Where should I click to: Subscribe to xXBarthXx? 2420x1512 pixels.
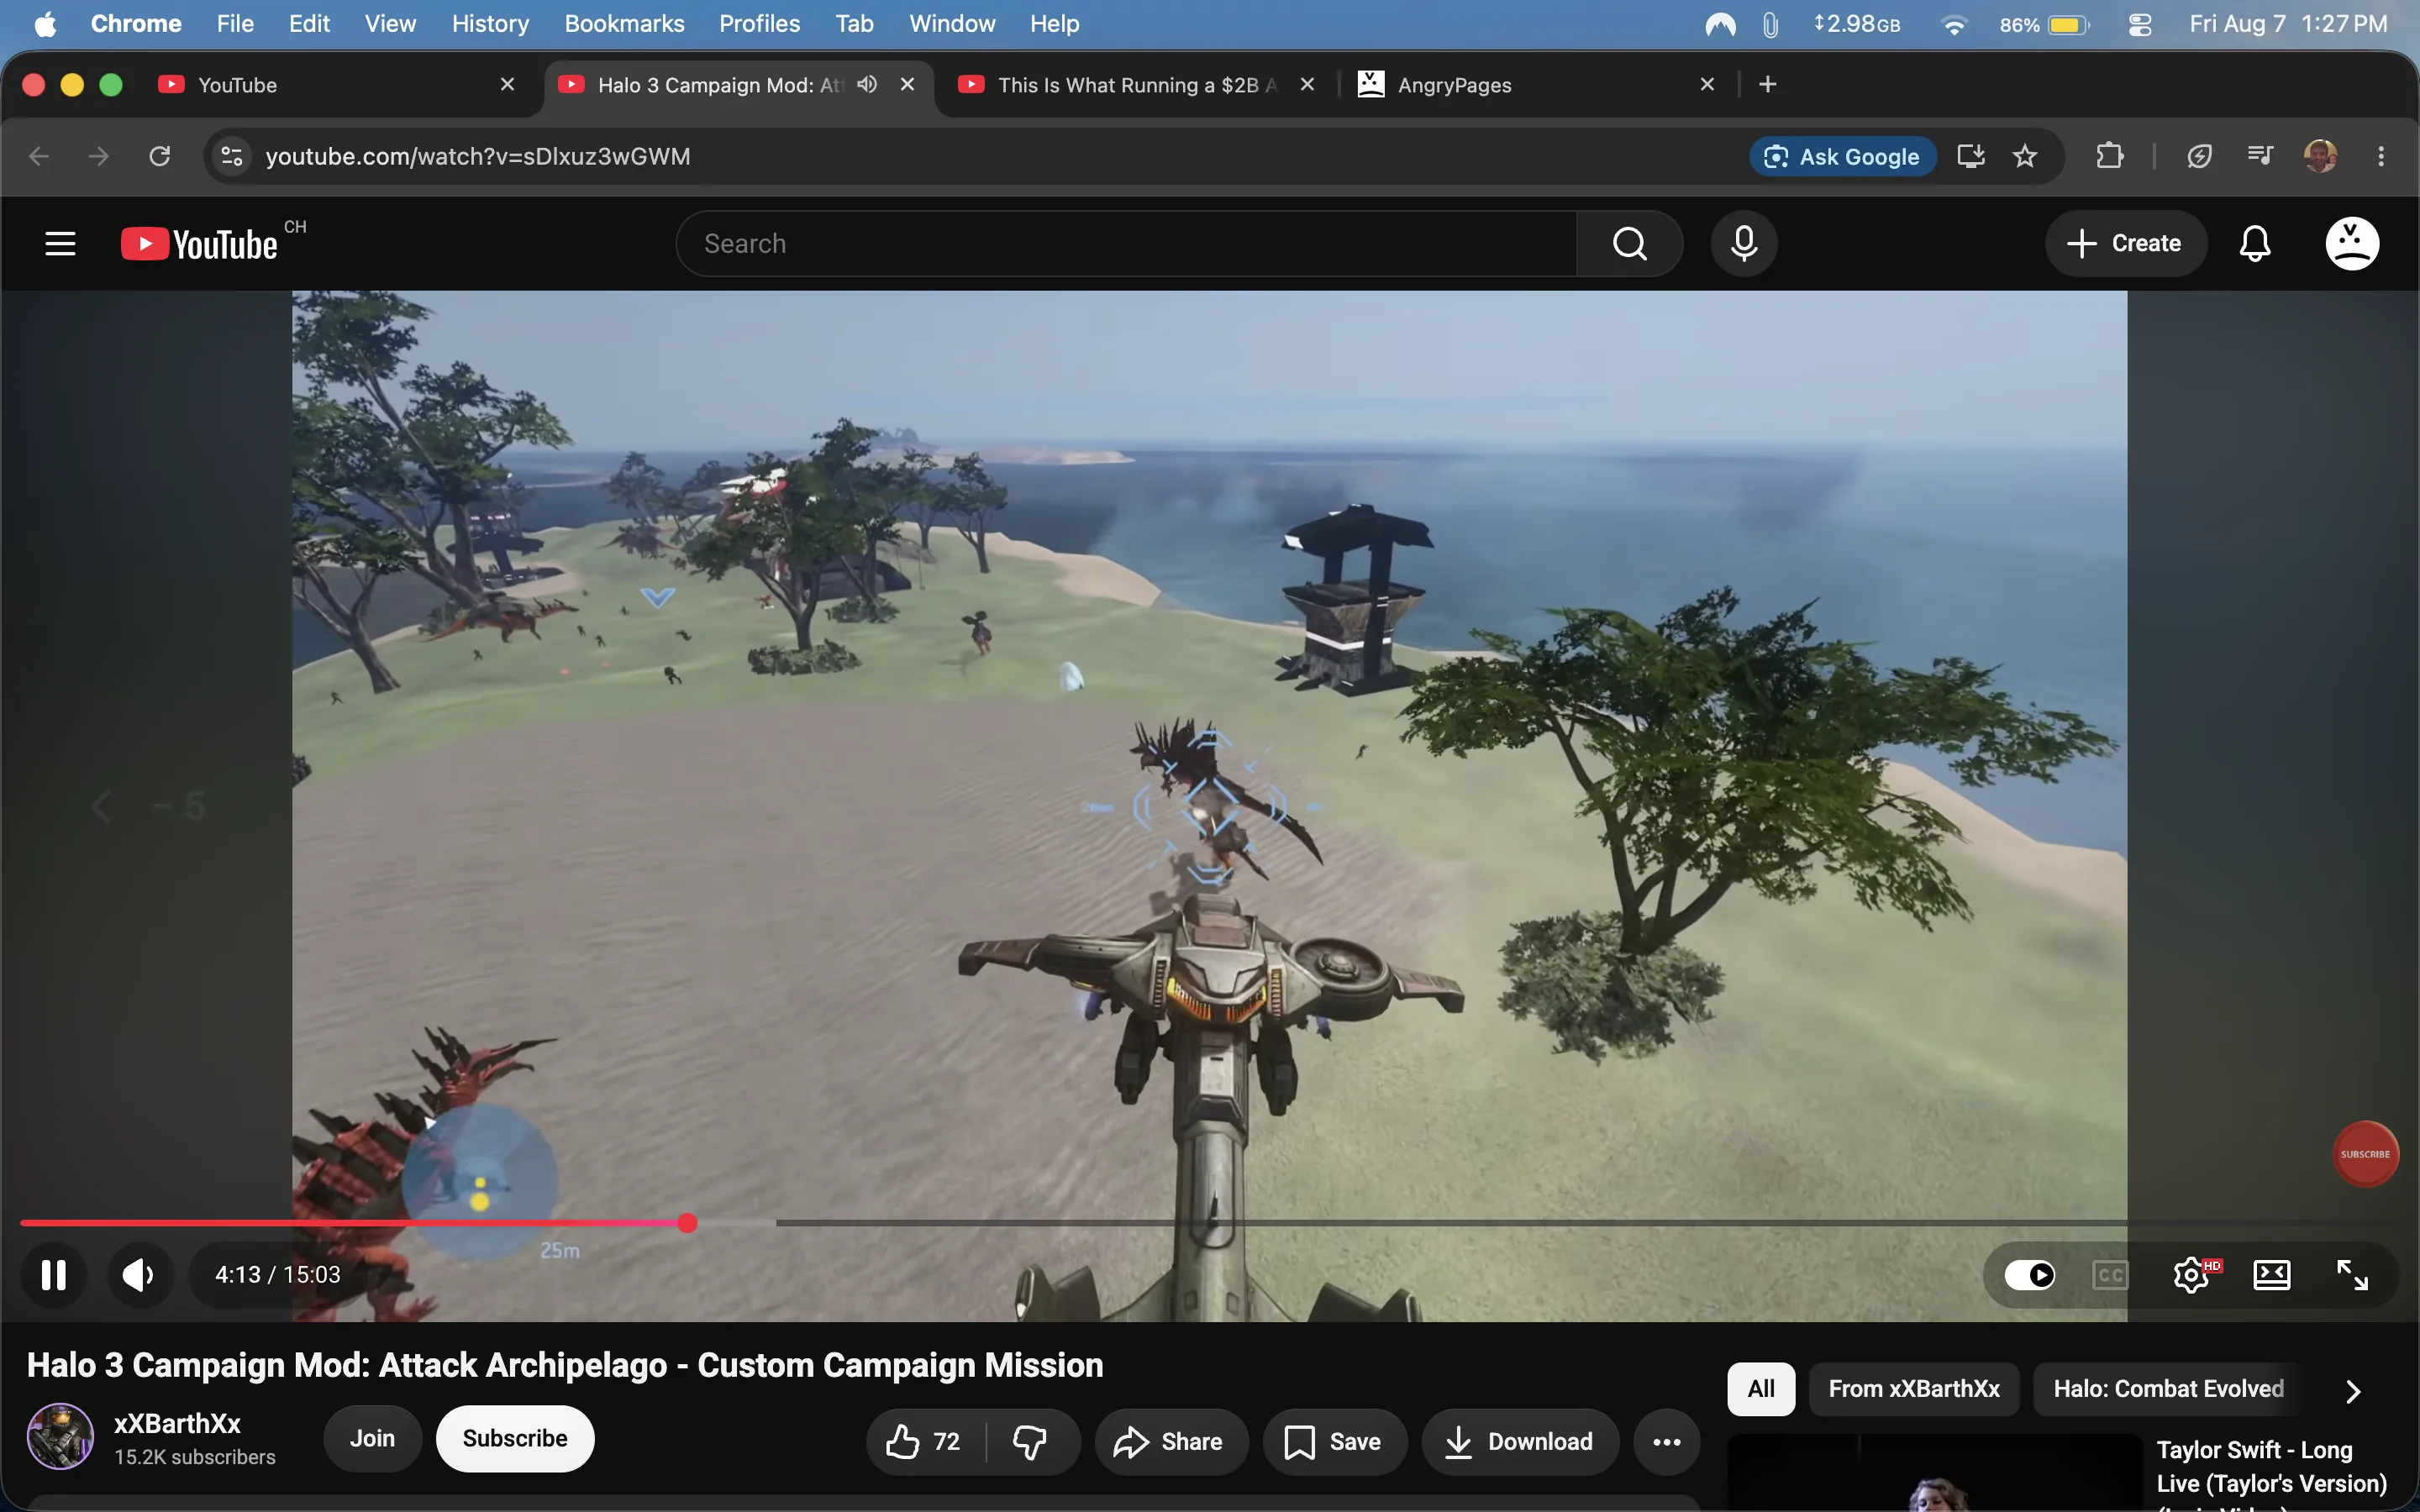pos(515,1438)
